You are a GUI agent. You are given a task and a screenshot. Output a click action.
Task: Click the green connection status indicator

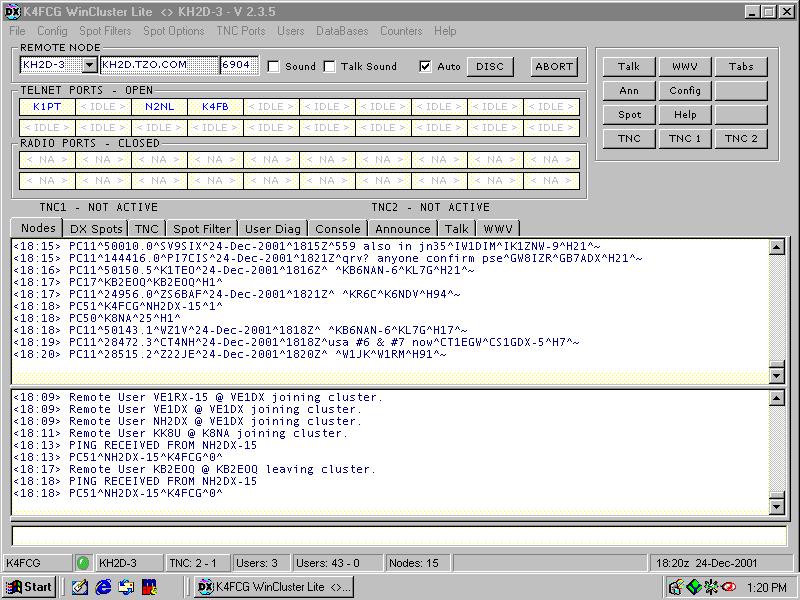[x=83, y=563]
